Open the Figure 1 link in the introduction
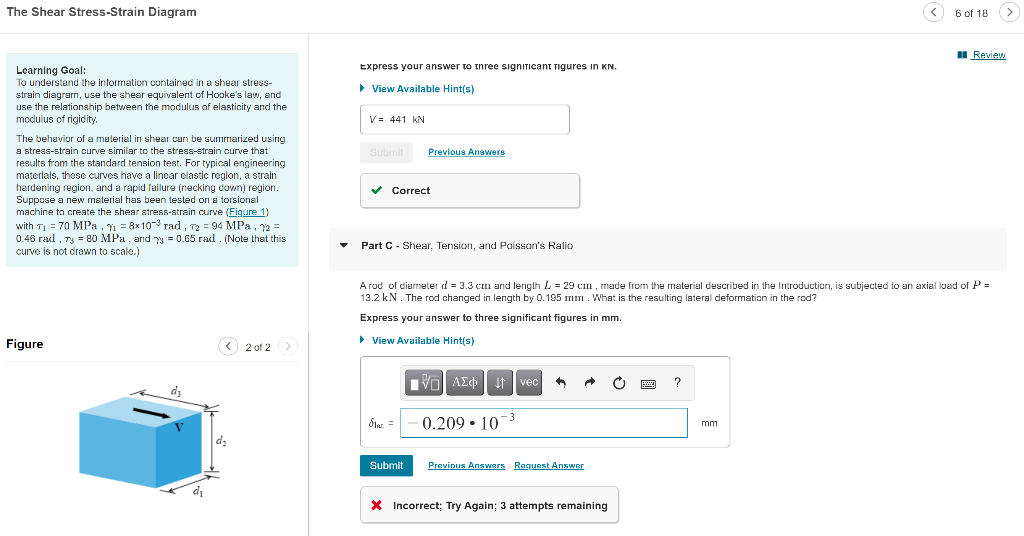The image size is (1024, 536). click(247, 212)
